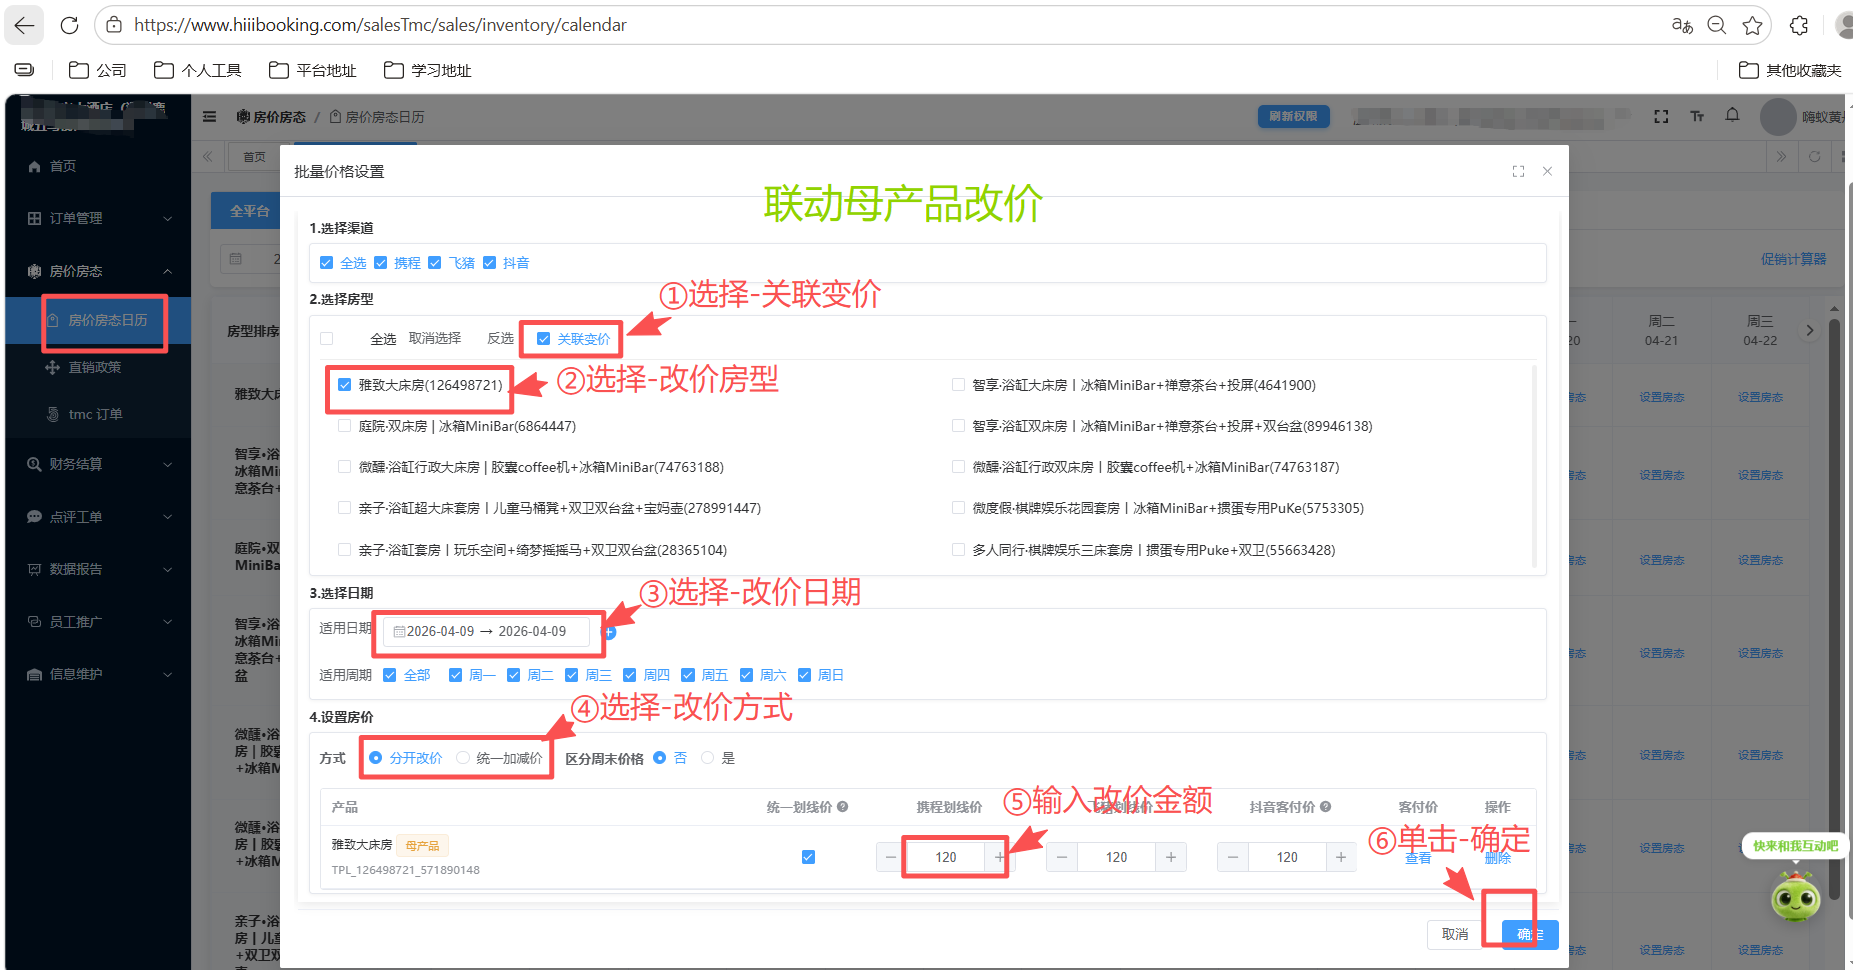
Task: Check the 庭院·双床房 room type checkbox
Action: [x=344, y=425]
